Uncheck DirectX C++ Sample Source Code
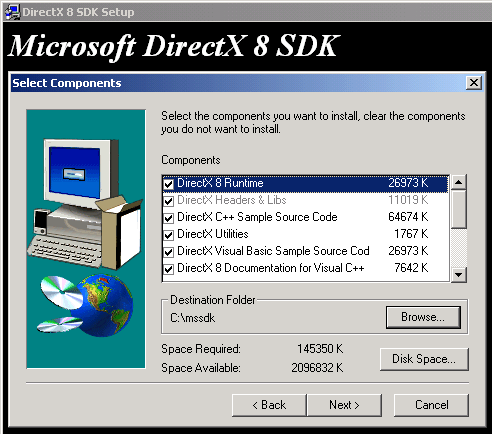 point(169,218)
